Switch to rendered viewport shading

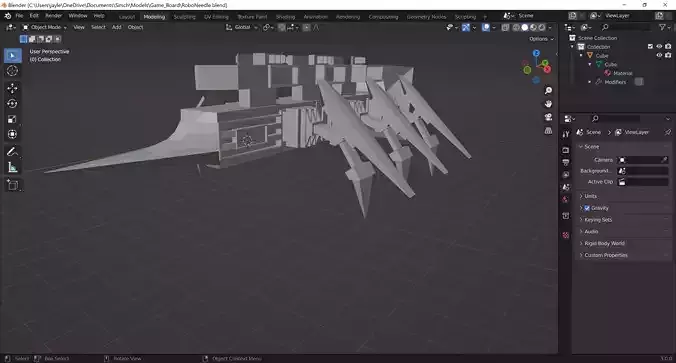[x=542, y=28]
